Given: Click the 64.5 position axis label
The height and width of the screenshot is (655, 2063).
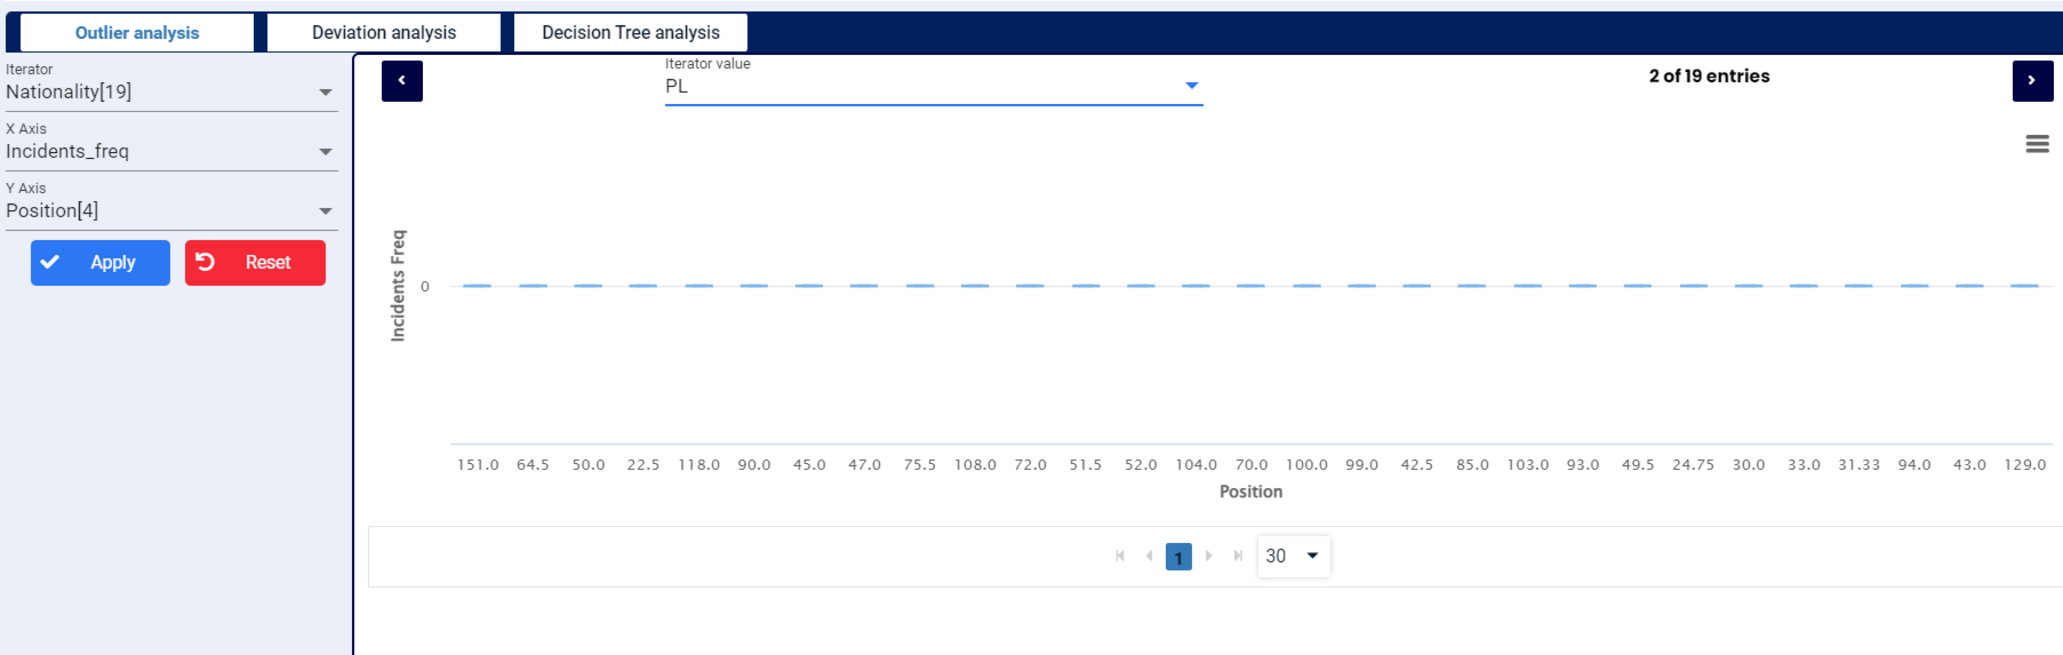Looking at the screenshot, I should tap(533, 465).
